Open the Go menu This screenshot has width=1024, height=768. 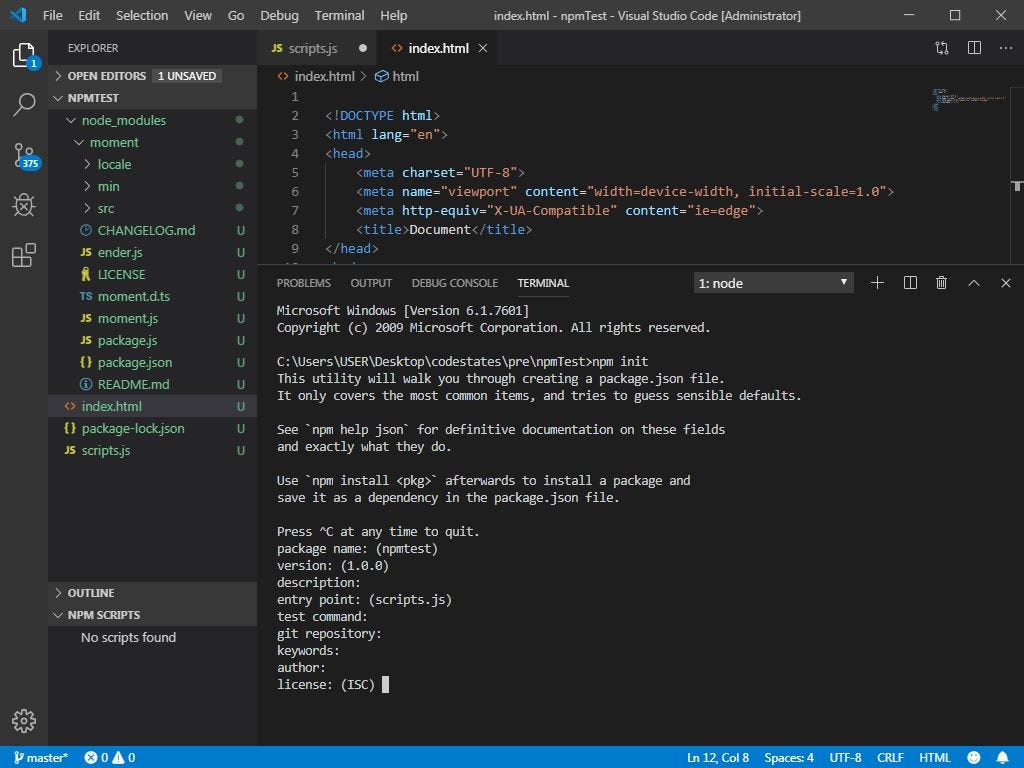tap(236, 15)
